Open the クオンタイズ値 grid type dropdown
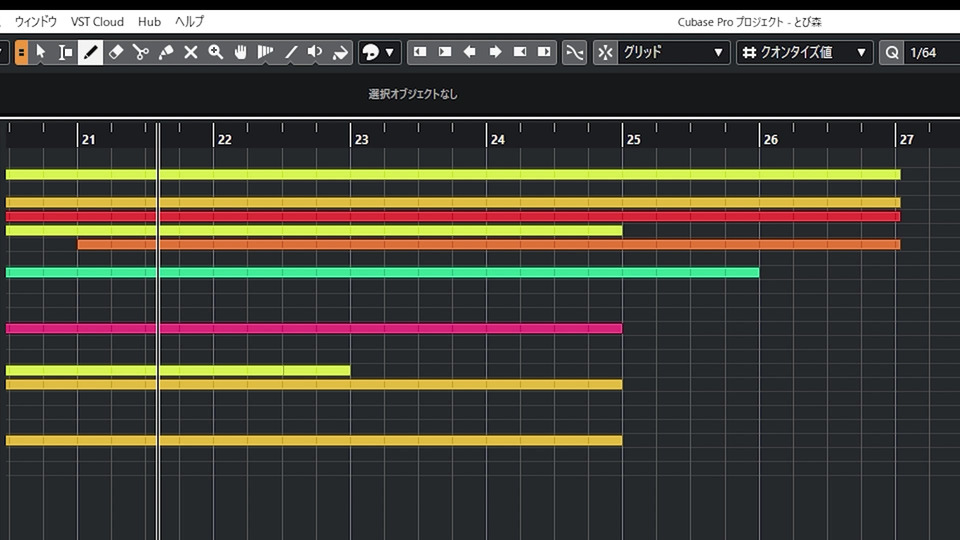This screenshot has width=960, height=540. point(804,52)
